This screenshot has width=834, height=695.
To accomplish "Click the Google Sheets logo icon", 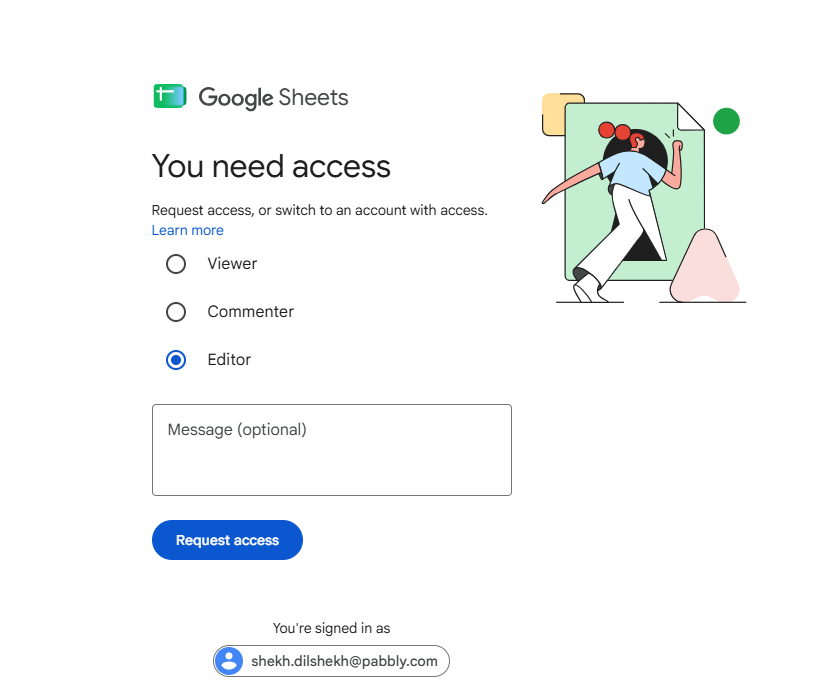I will [x=170, y=96].
